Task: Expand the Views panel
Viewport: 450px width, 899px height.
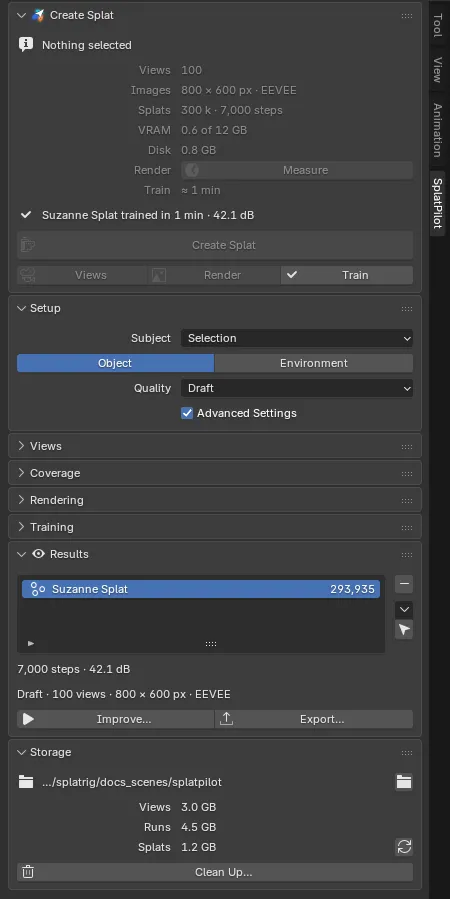Action: 22,446
